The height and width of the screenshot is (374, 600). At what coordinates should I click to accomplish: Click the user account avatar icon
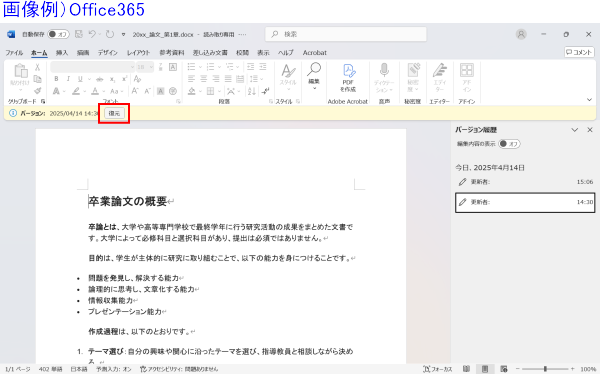(521, 34)
